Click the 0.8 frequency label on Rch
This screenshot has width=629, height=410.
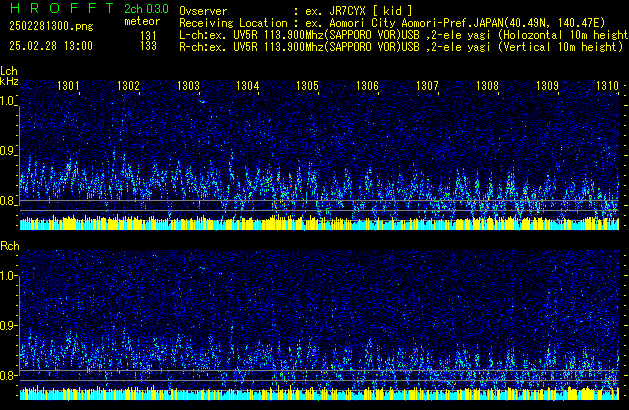click(7, 375)
